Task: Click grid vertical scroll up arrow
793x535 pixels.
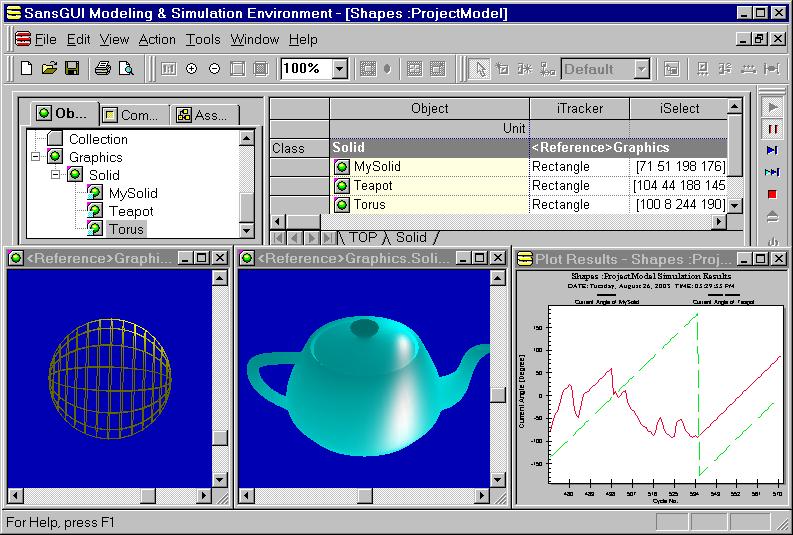Action: tap(734, 106)
